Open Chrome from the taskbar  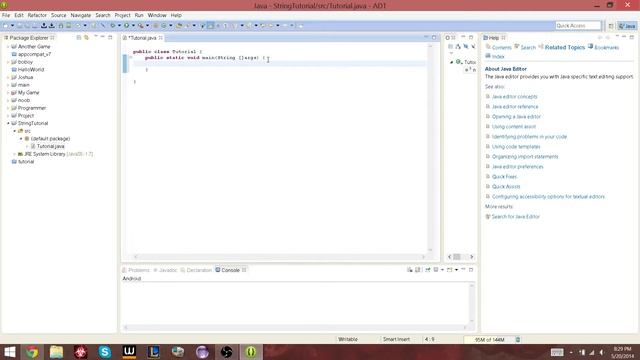tap(32, 352)
